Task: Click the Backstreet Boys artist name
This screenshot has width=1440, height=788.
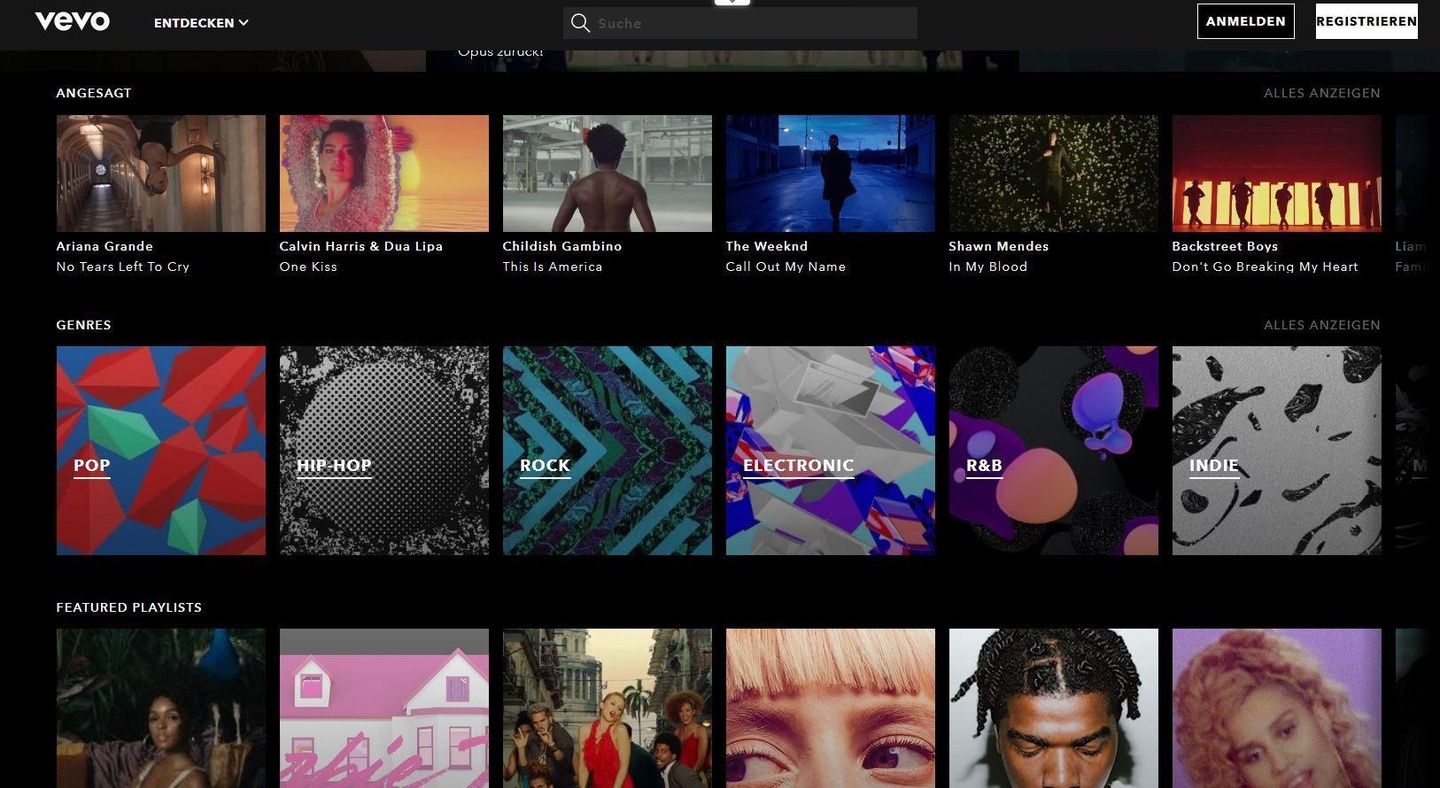Action: 1225,246
